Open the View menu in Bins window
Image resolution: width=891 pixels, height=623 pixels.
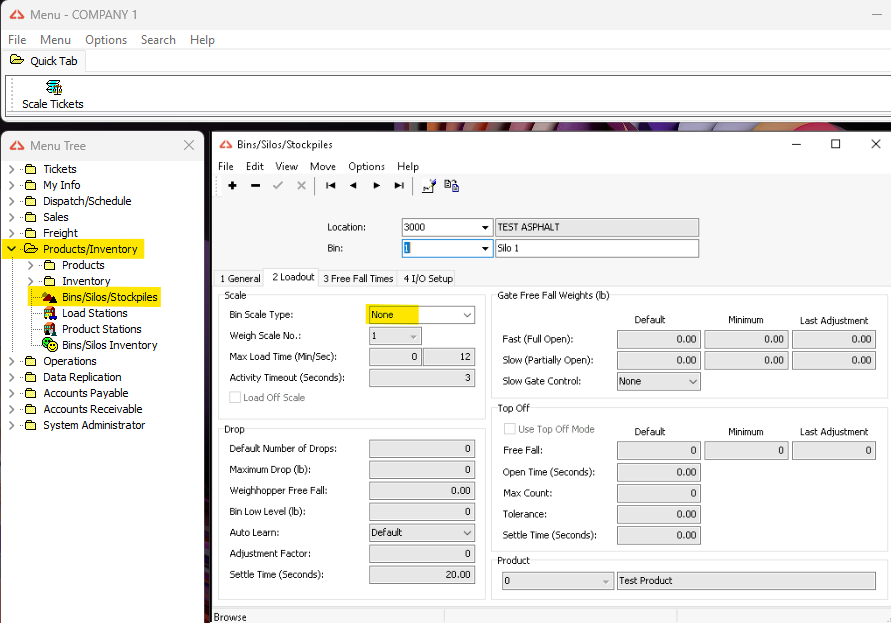[286, 167]
